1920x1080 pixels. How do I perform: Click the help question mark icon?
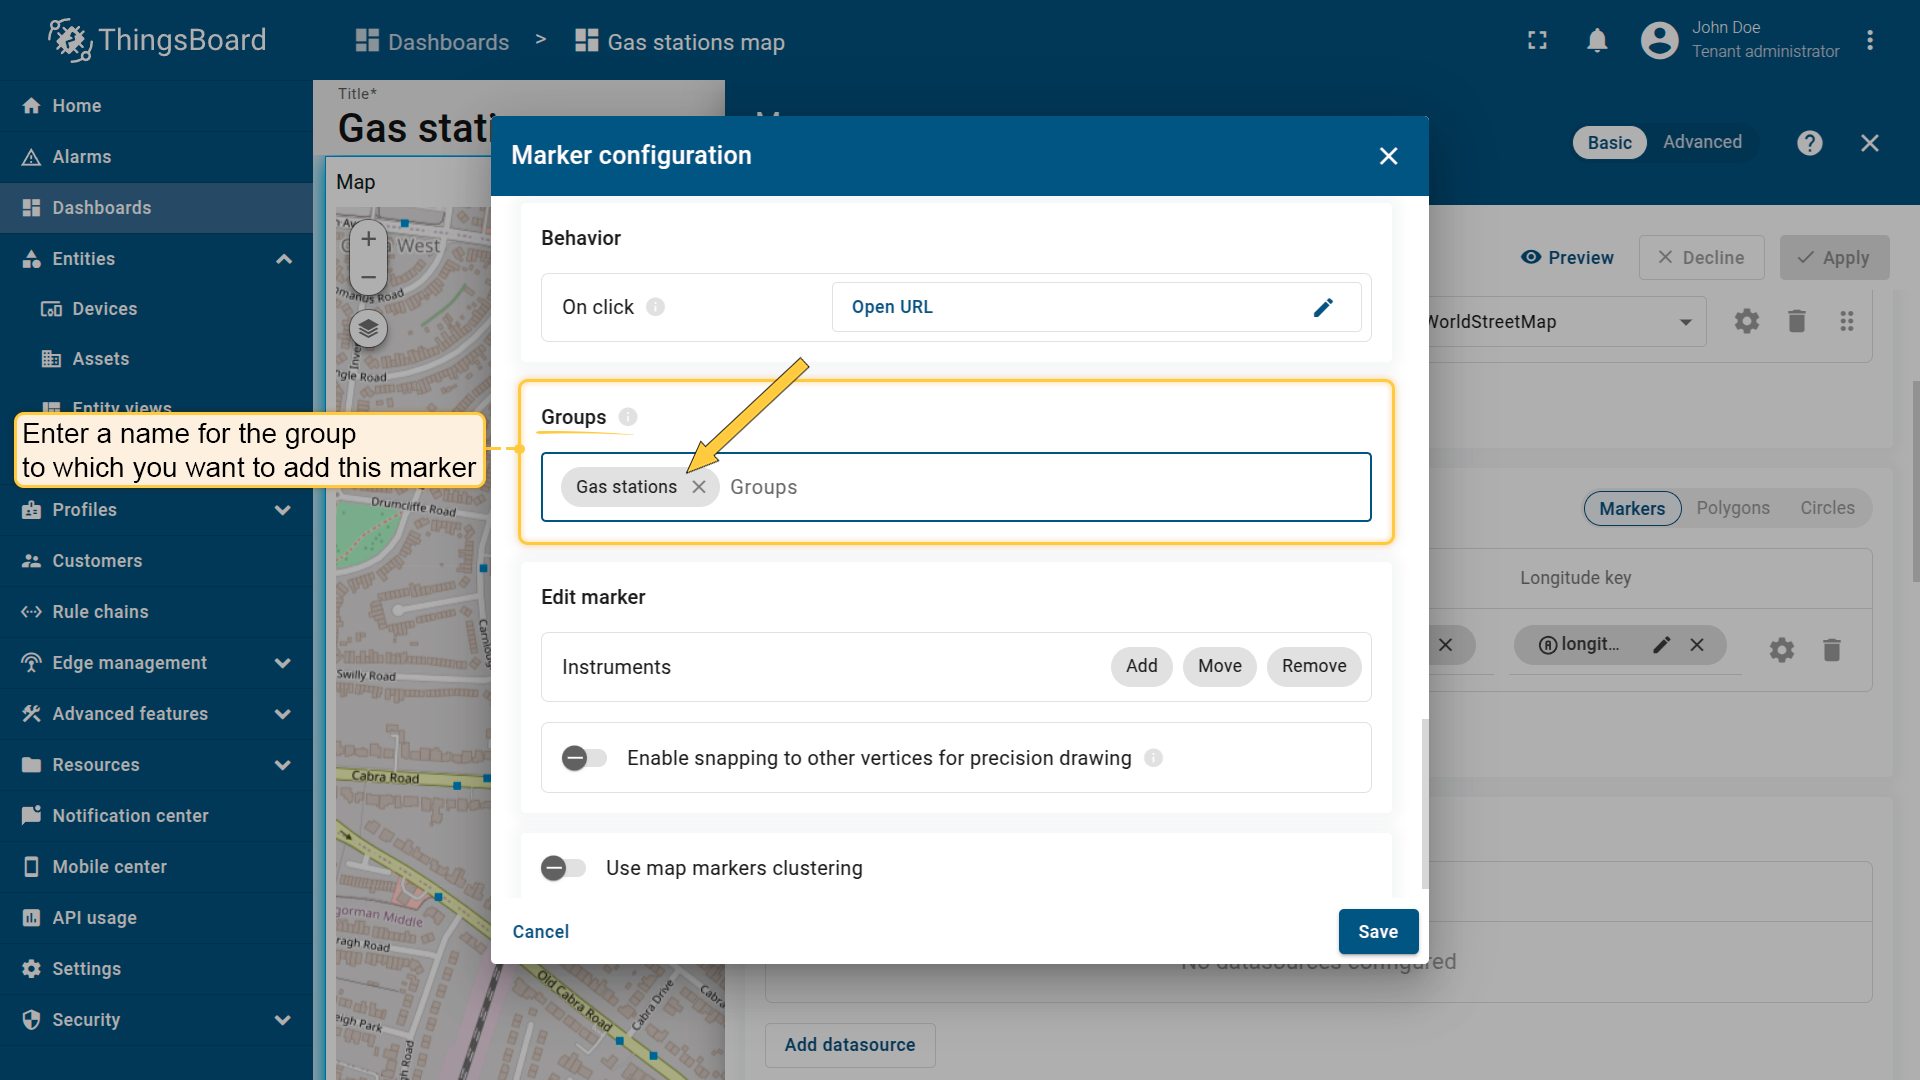pos(1809,143)
